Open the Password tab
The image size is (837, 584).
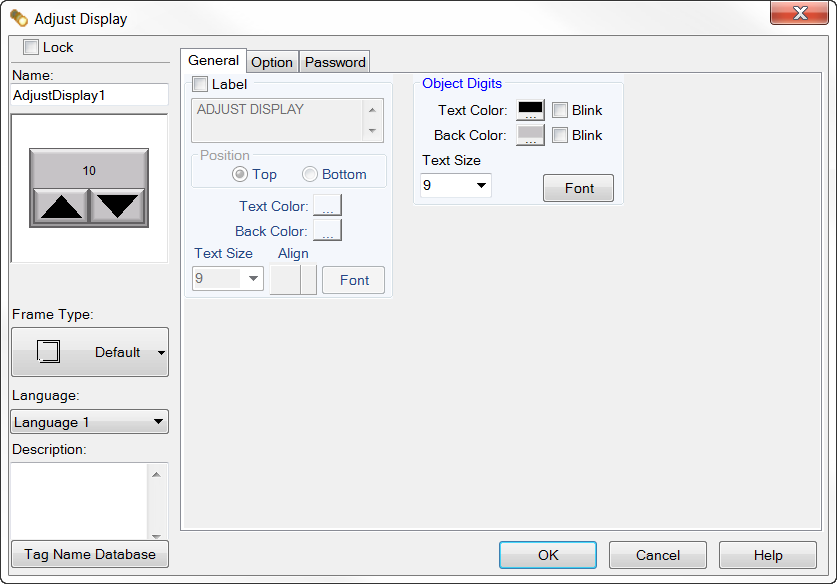click(335, 62)
